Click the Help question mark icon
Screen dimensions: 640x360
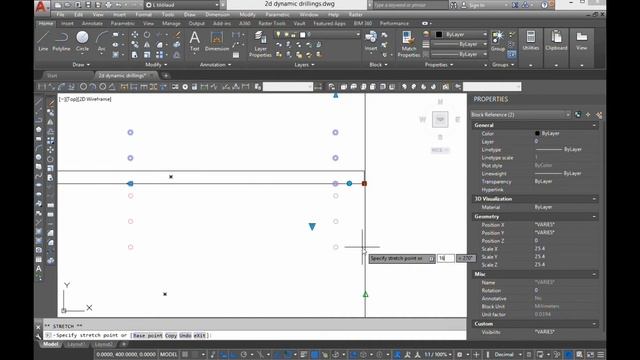click(544, 5)
